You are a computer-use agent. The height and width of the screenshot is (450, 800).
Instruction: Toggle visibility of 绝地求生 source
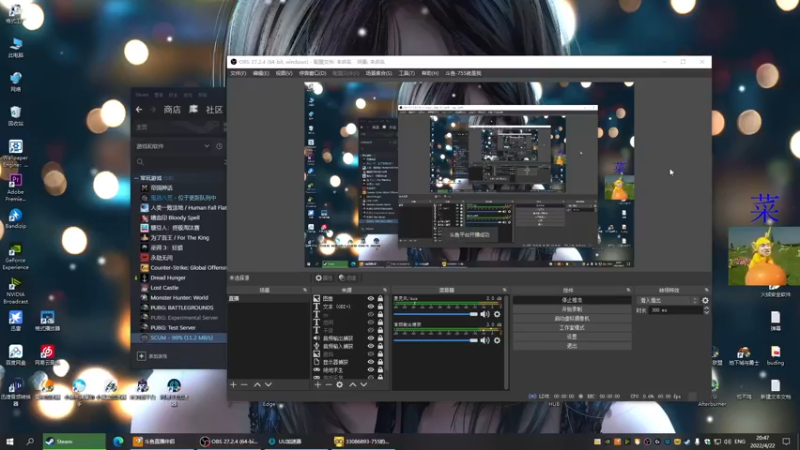(371, 370)
